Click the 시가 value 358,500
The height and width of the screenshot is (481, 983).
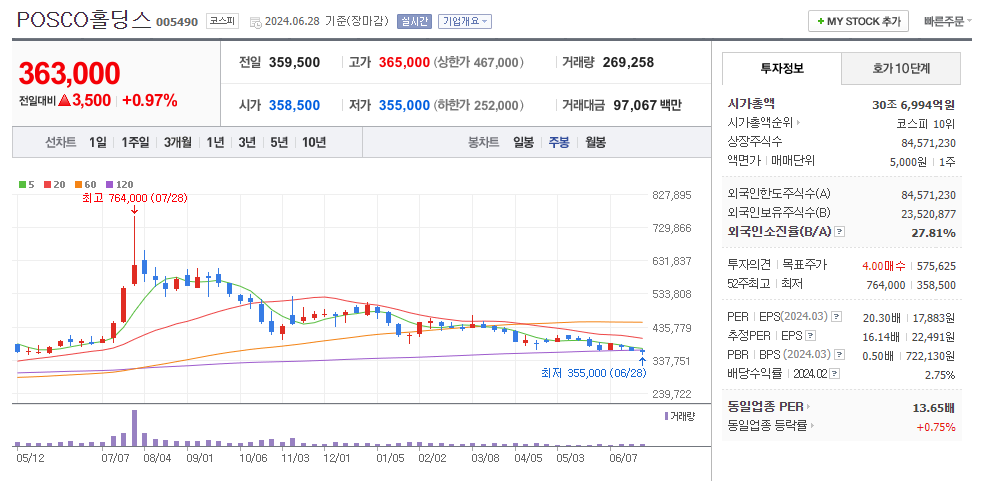tap(295, 105)
